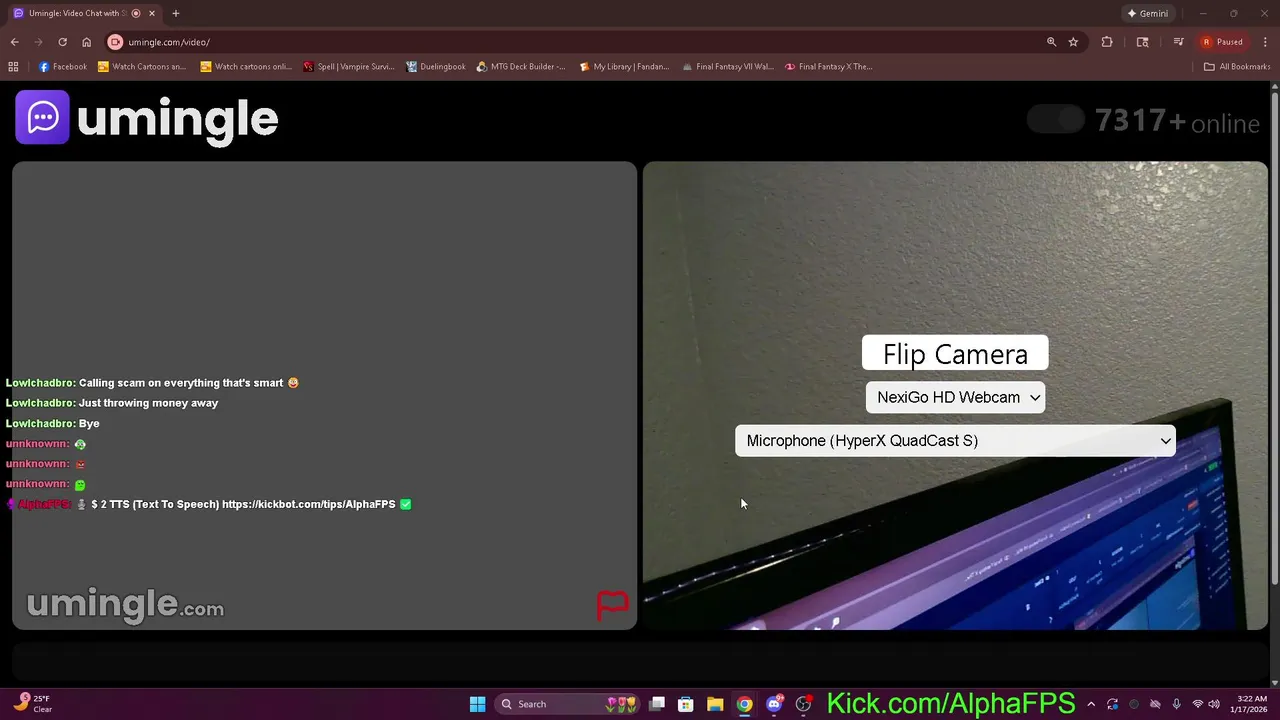Click the umingle.com/video/ address bar
Viewport: 1280px width, 720px height.
point(580,42)
